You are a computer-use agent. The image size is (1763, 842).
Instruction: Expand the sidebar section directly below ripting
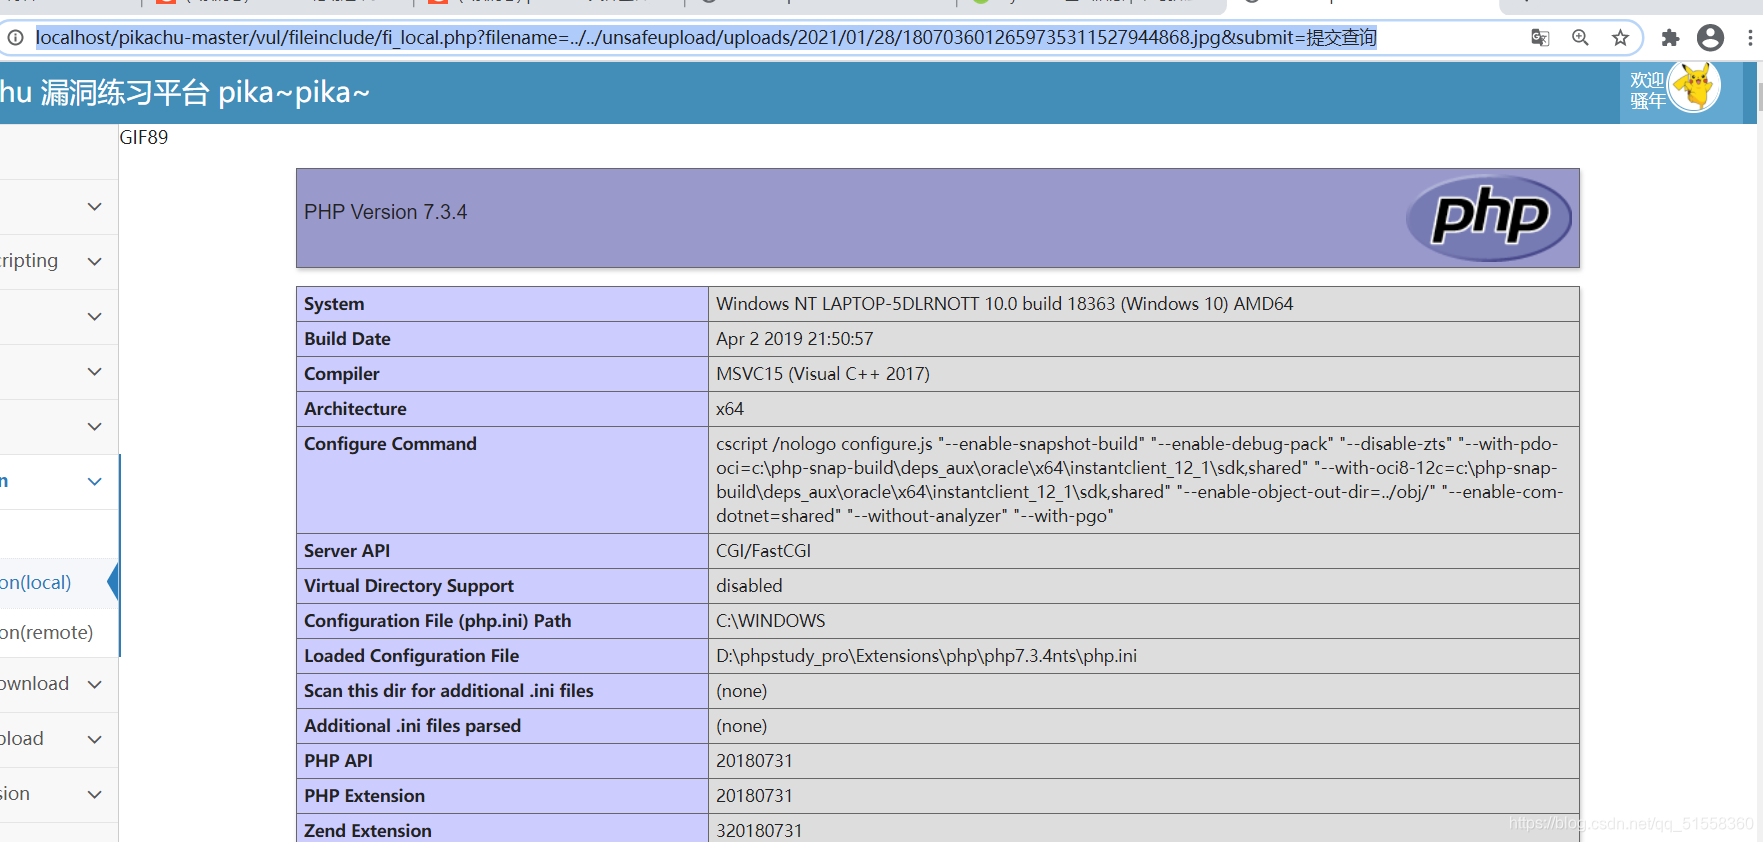pos(95,317)
